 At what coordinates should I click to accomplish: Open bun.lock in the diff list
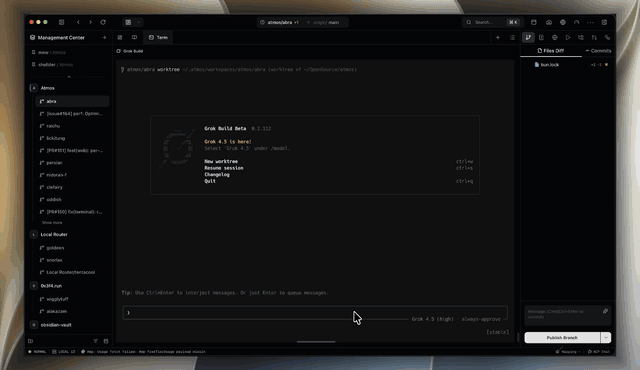(x=567, y=65)
